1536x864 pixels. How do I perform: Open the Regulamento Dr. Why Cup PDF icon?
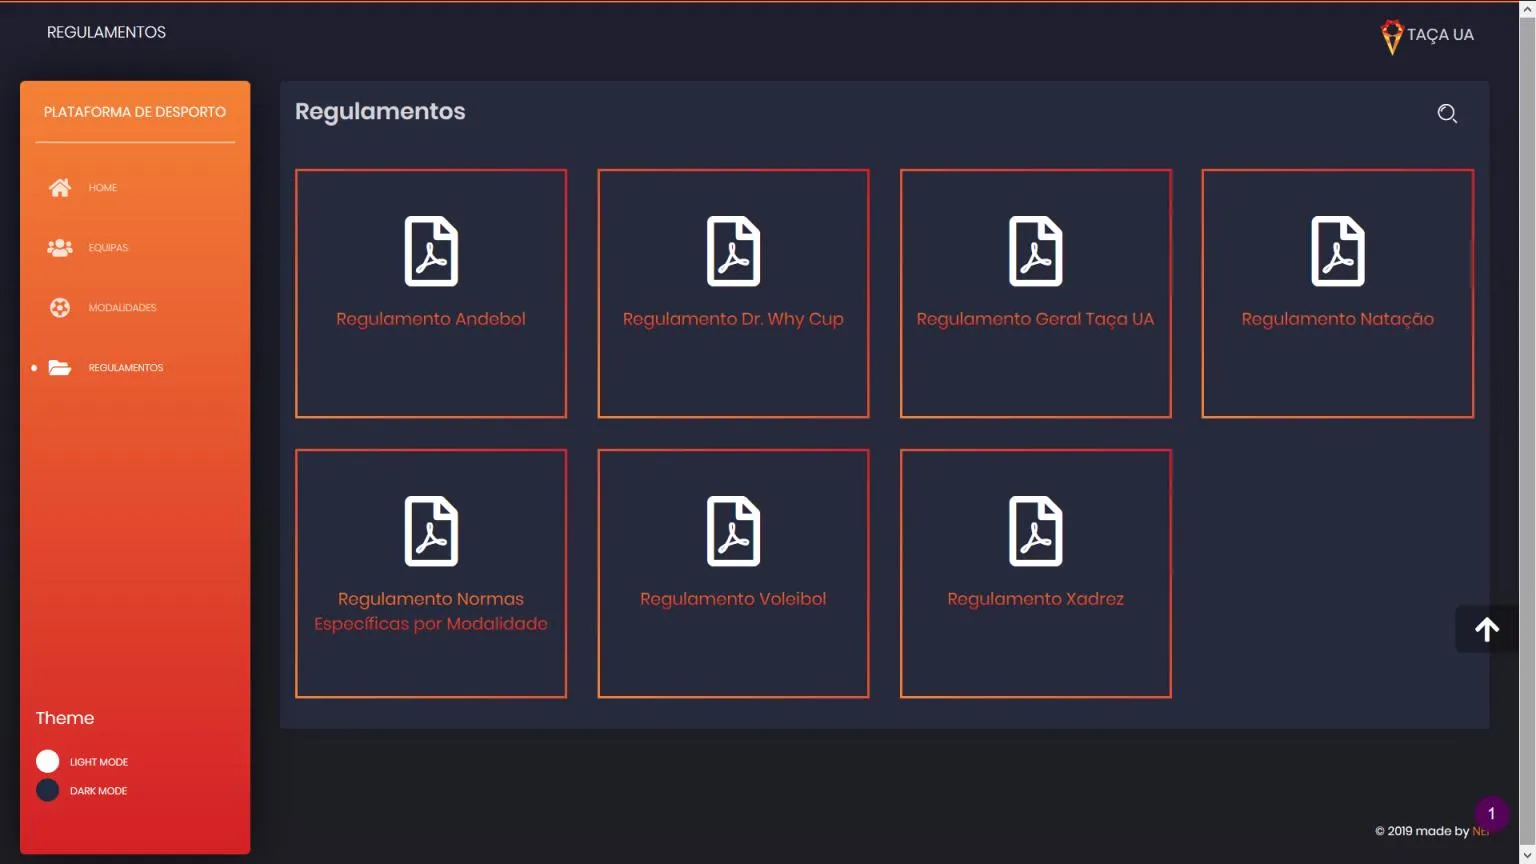click(x=733, y=251)
